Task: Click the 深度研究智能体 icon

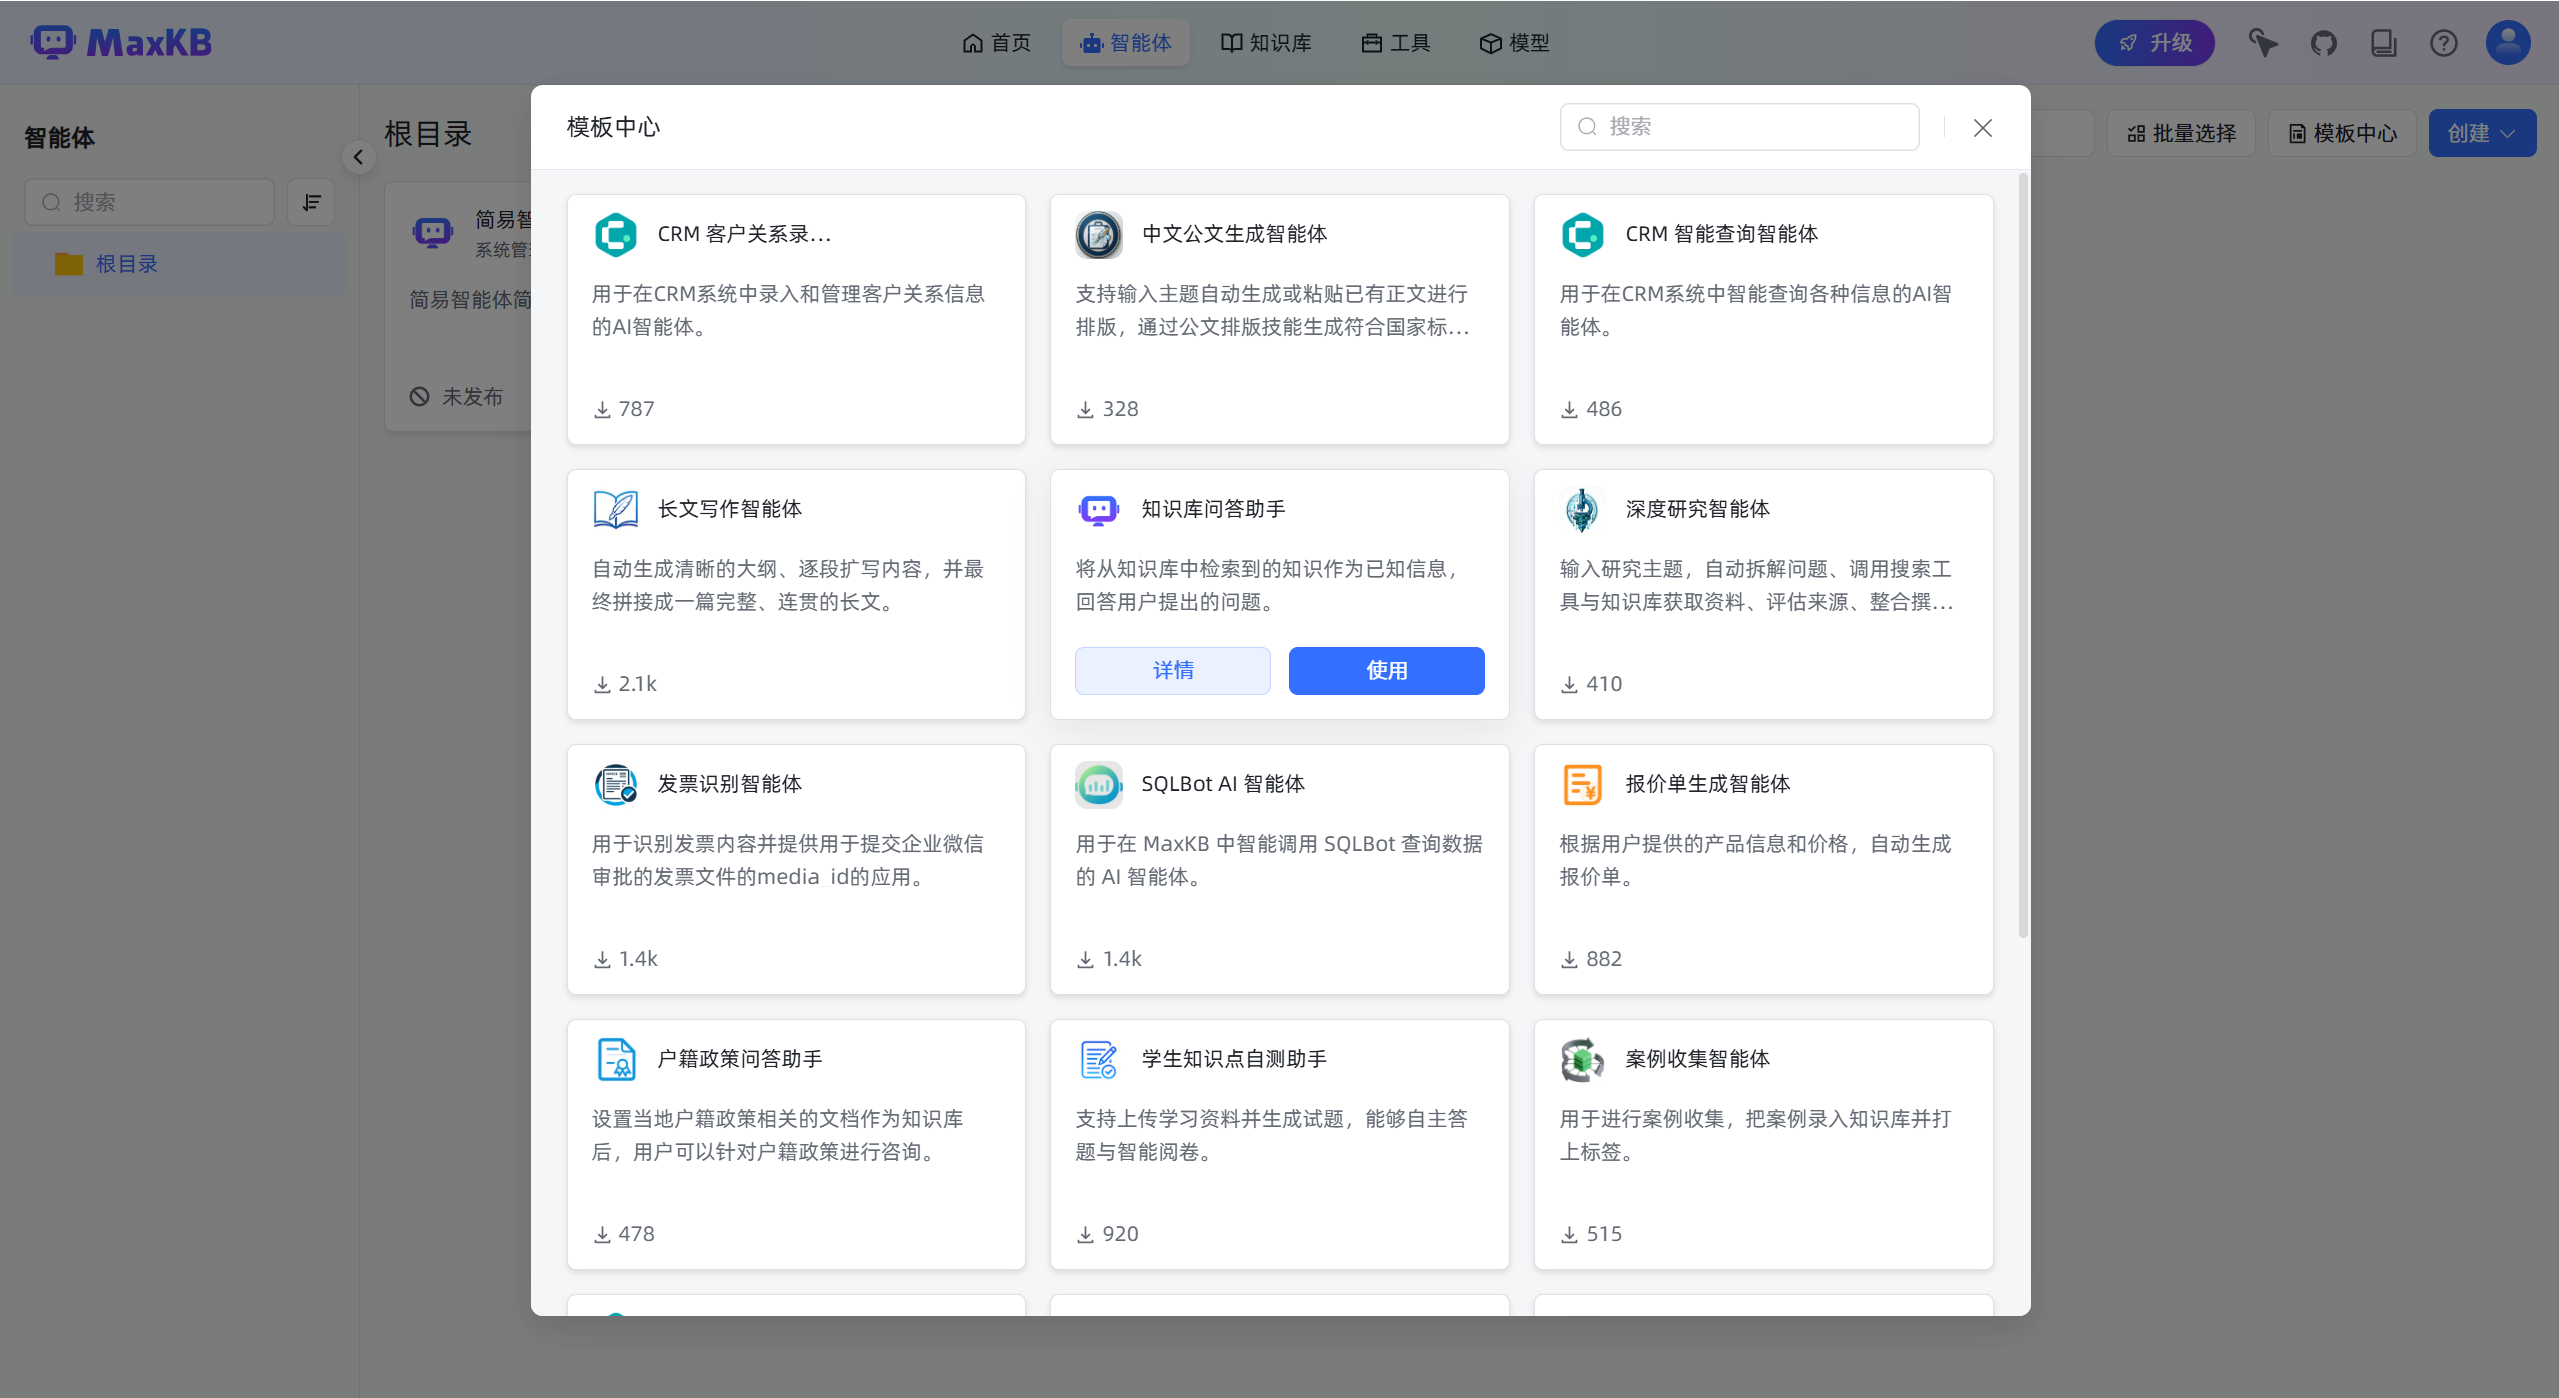Action: (x=1582, y=509)
